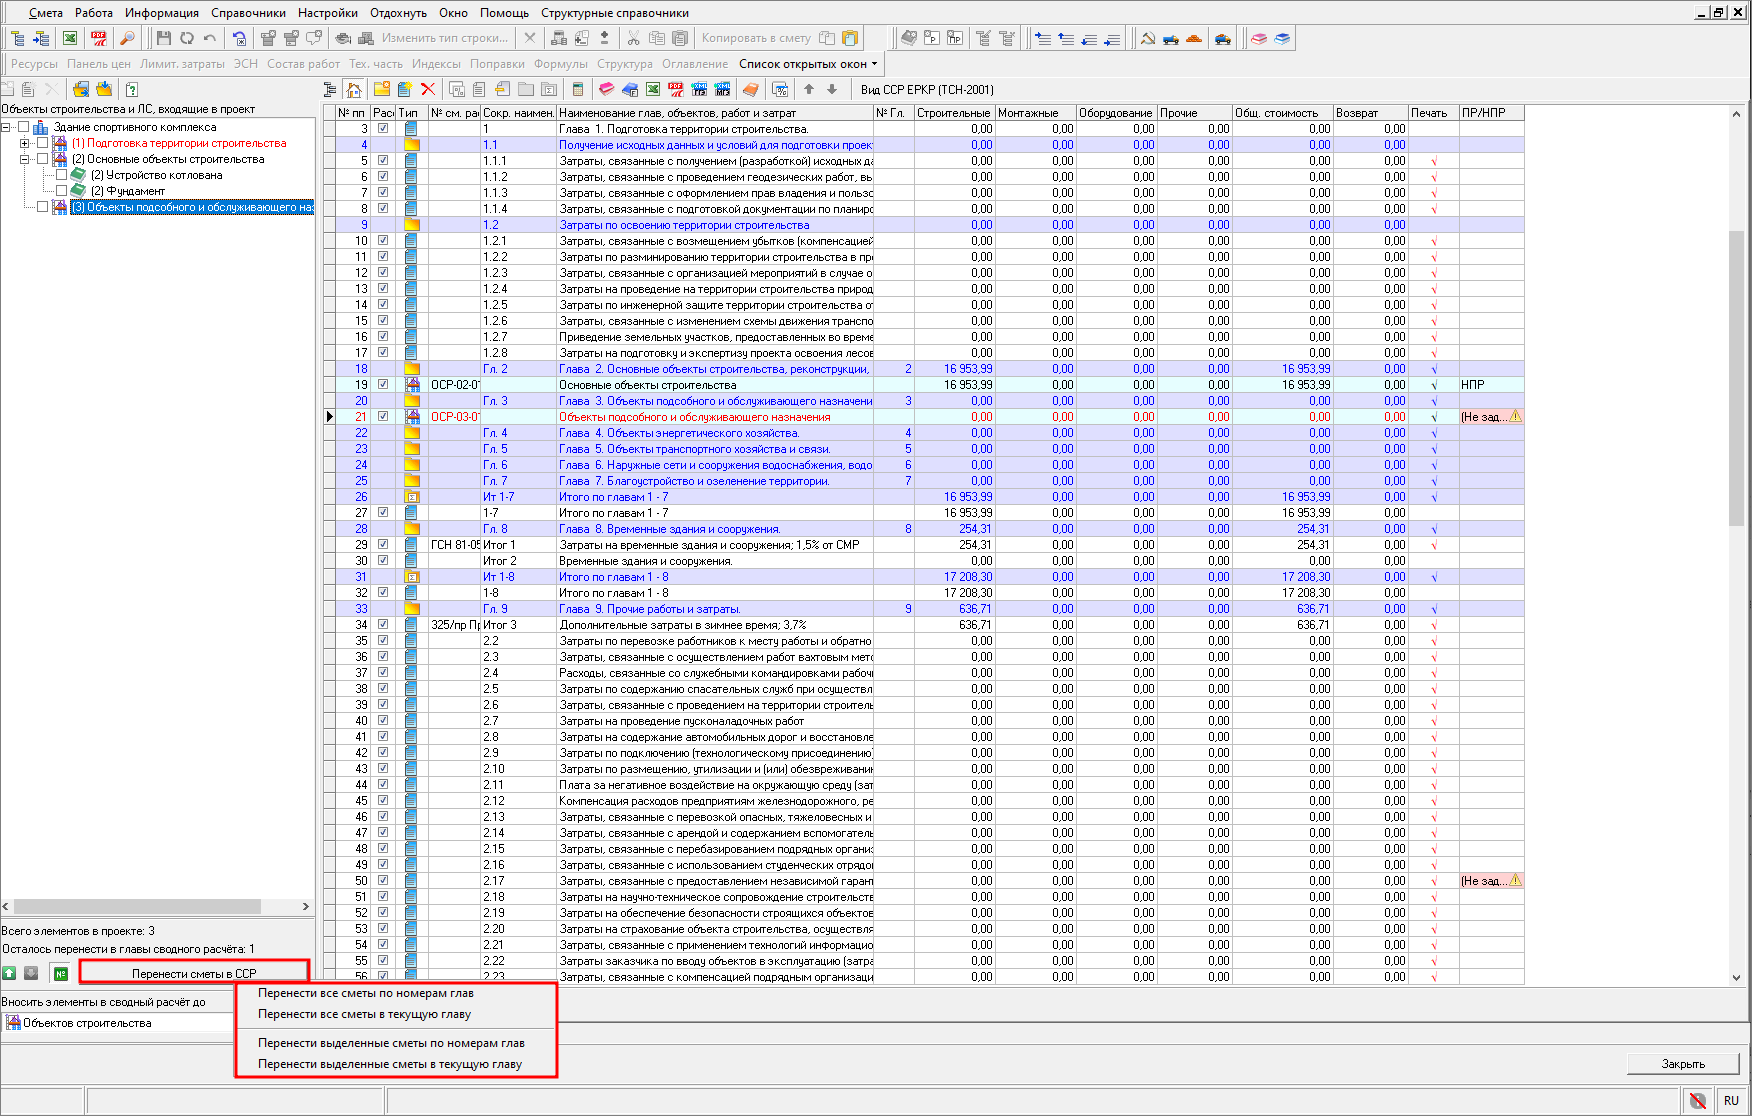1752x1116 pixels.
Task: Expand the Подготовка территории строительства tree node
Action: pyautogui.click(x=25, y=143)
